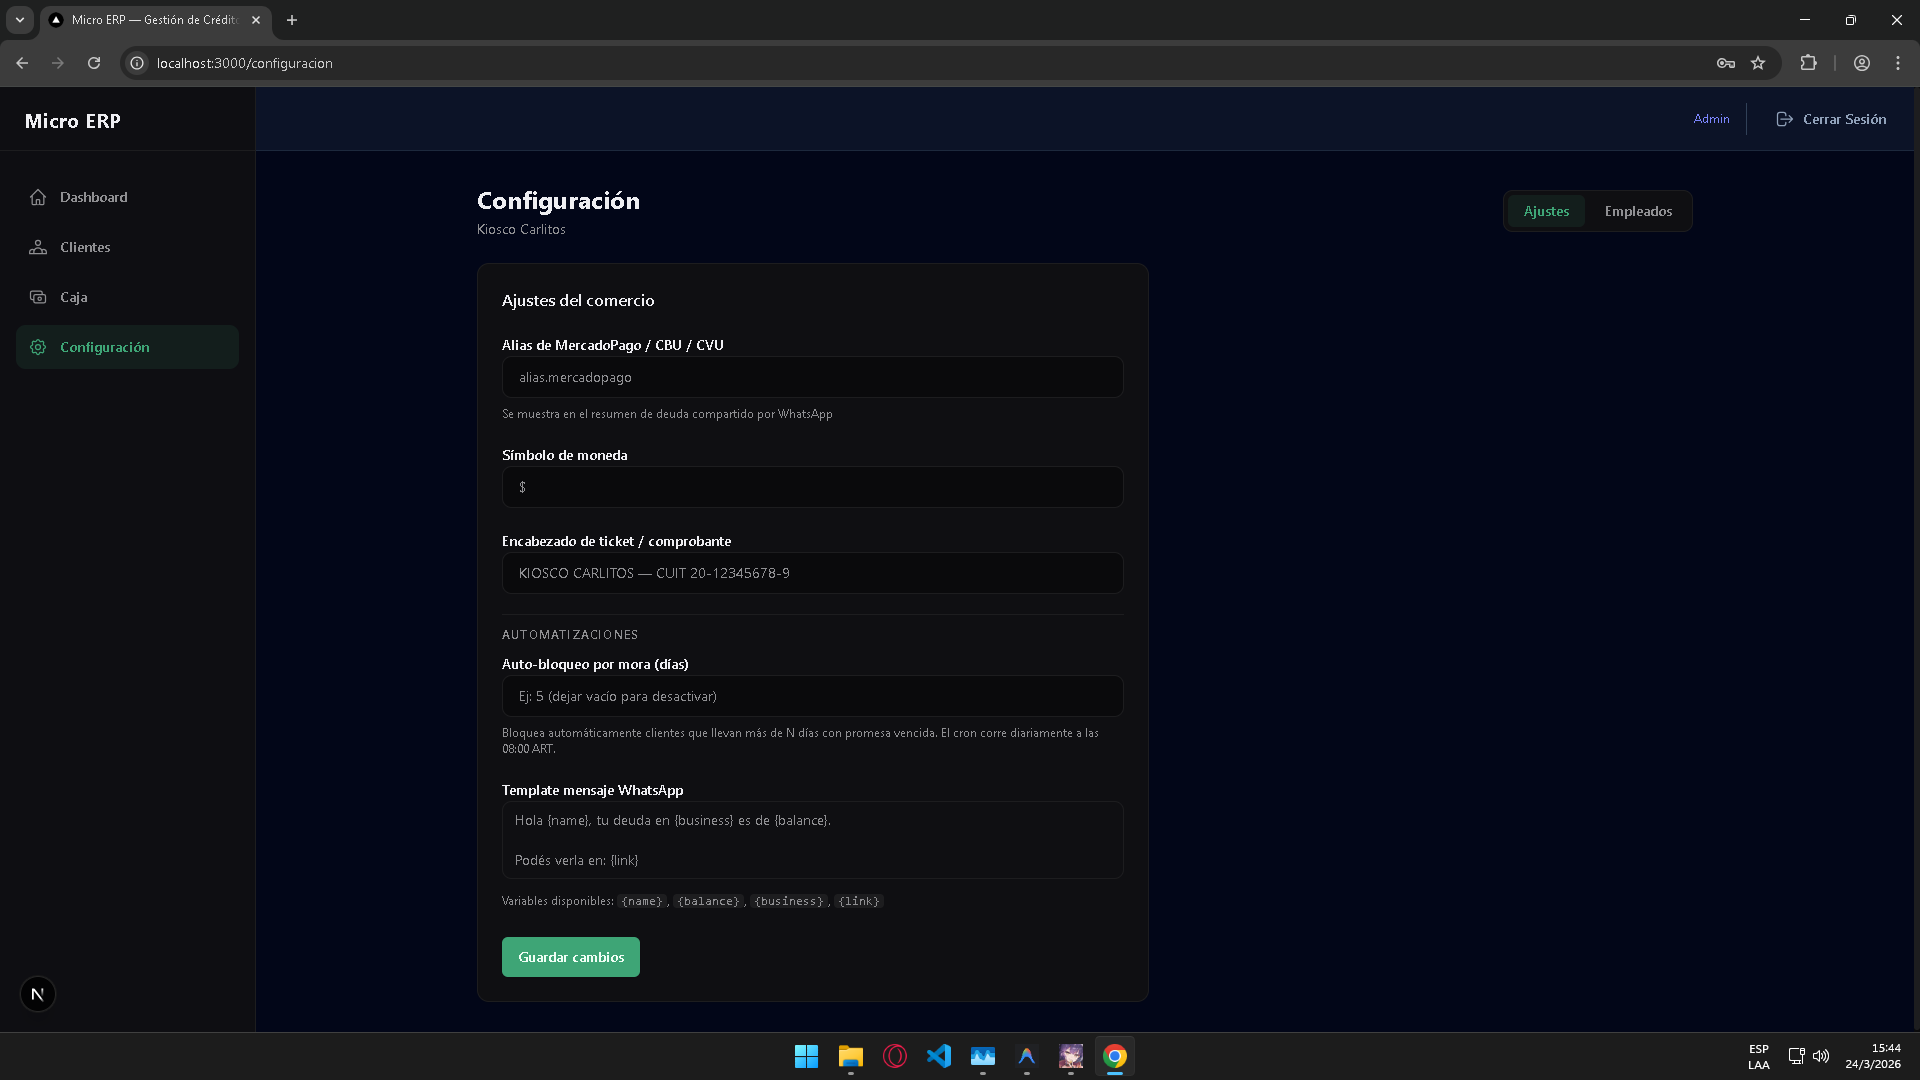
Task: Switch to Empleados tab
Action: (1638, 211)
